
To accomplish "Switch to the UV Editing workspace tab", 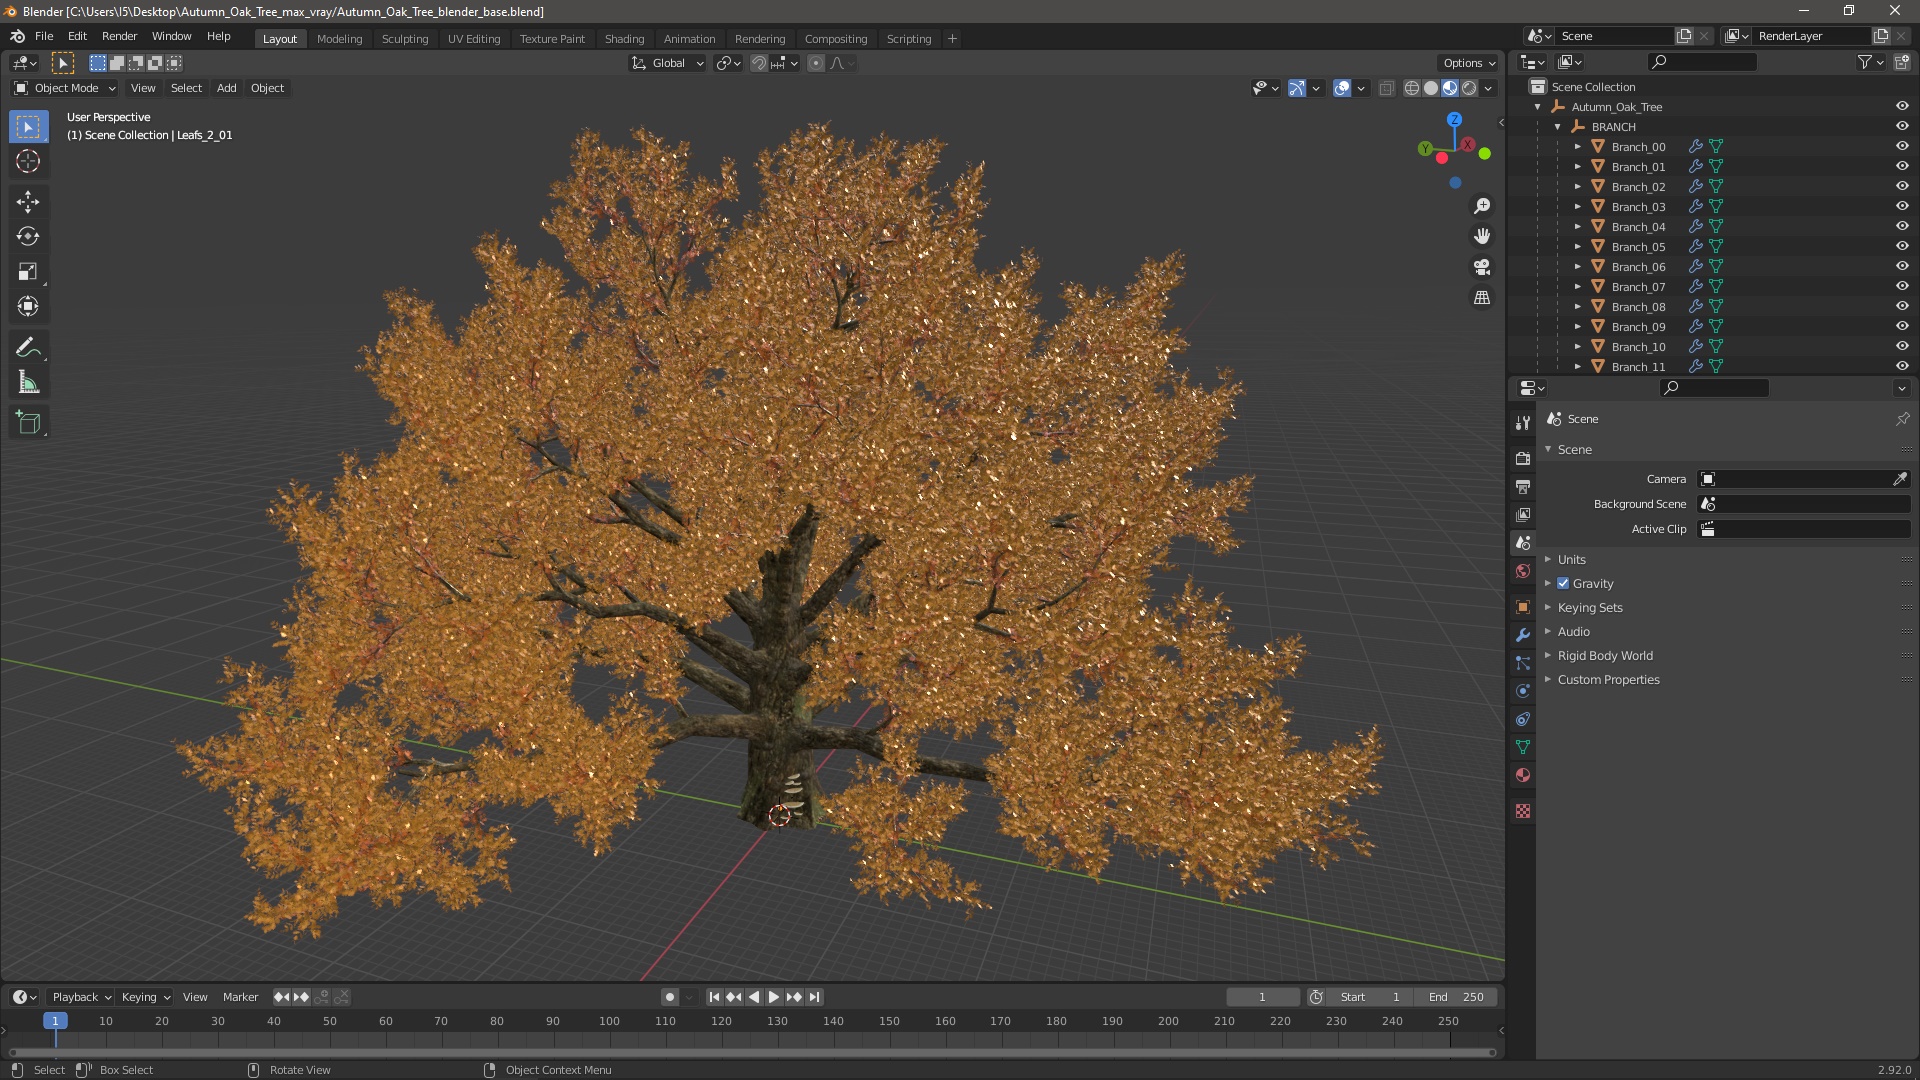I will point(474,38).
